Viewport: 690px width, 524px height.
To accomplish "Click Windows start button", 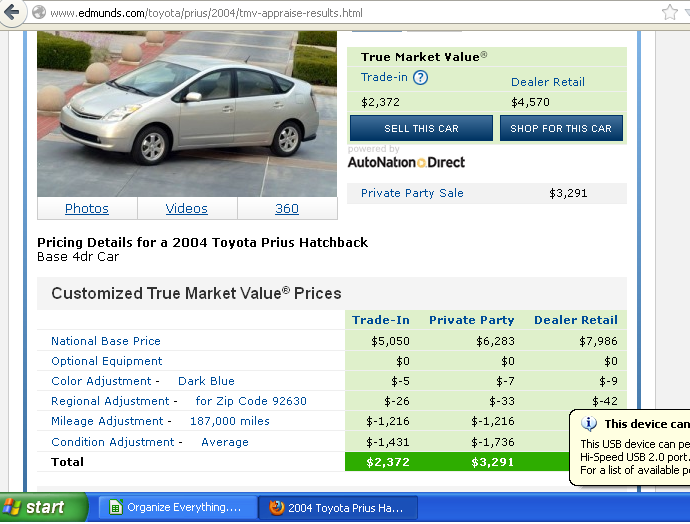I will click(43, 507).
